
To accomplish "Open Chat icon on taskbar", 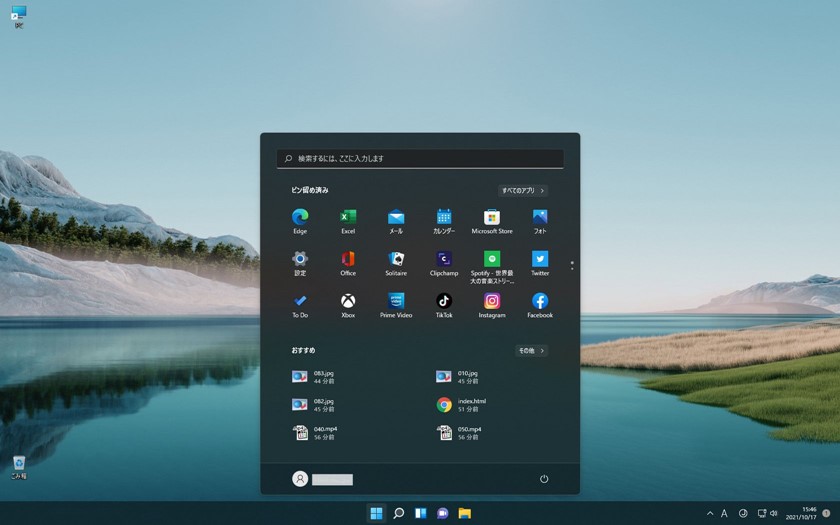I will pos(442,513).
